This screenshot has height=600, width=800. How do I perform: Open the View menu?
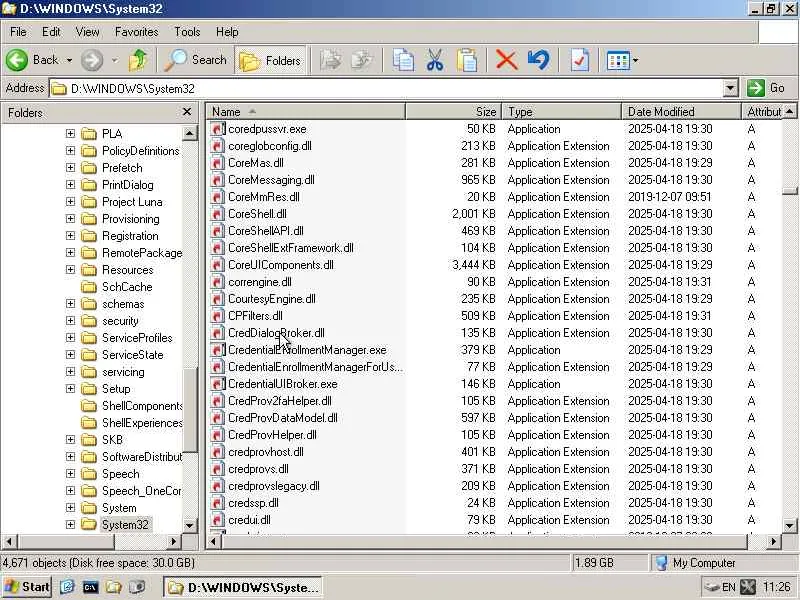87,32
